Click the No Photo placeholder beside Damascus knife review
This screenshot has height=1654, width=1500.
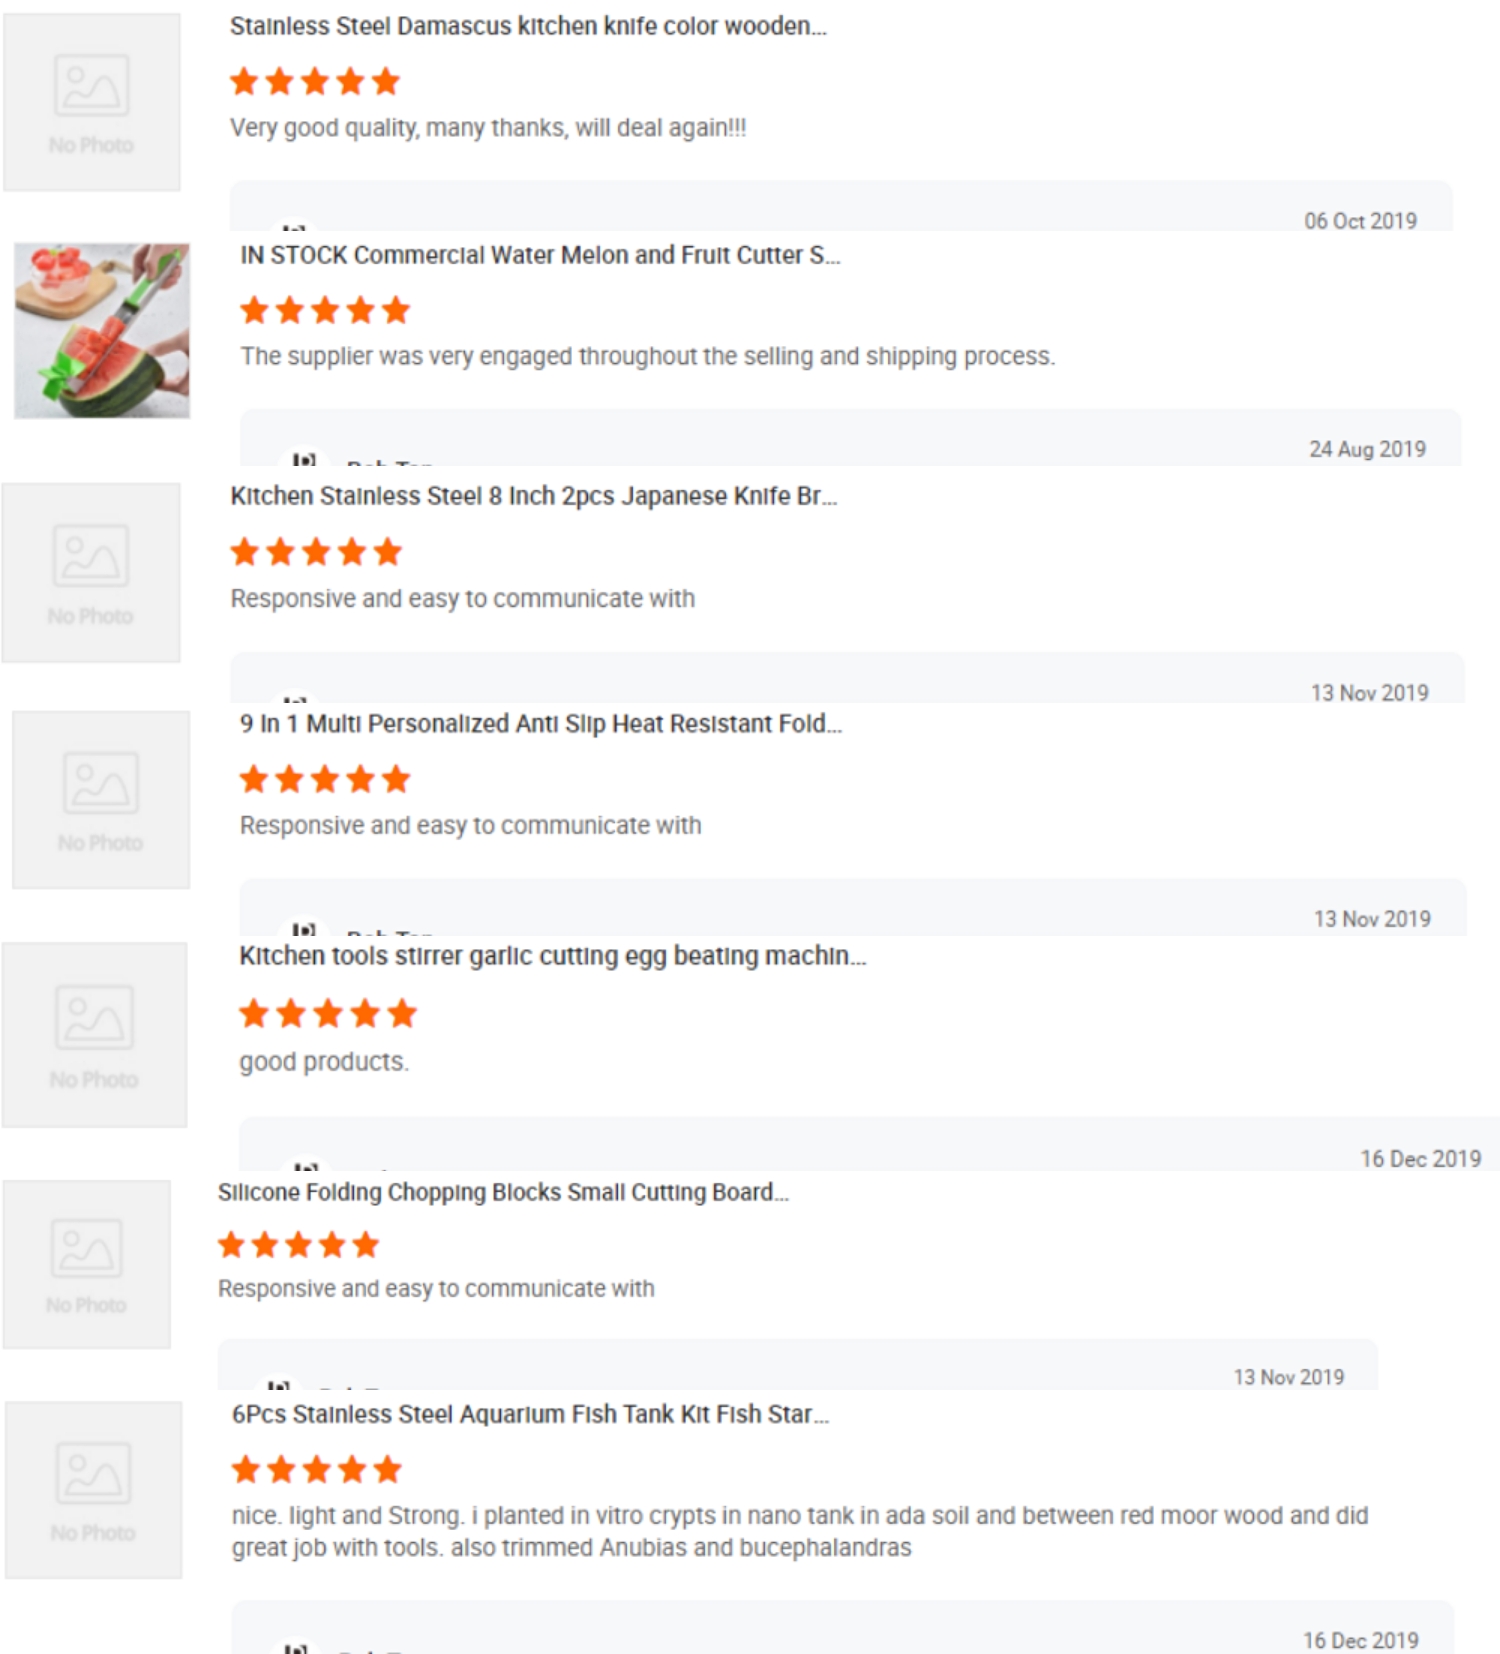coord(92,102)
